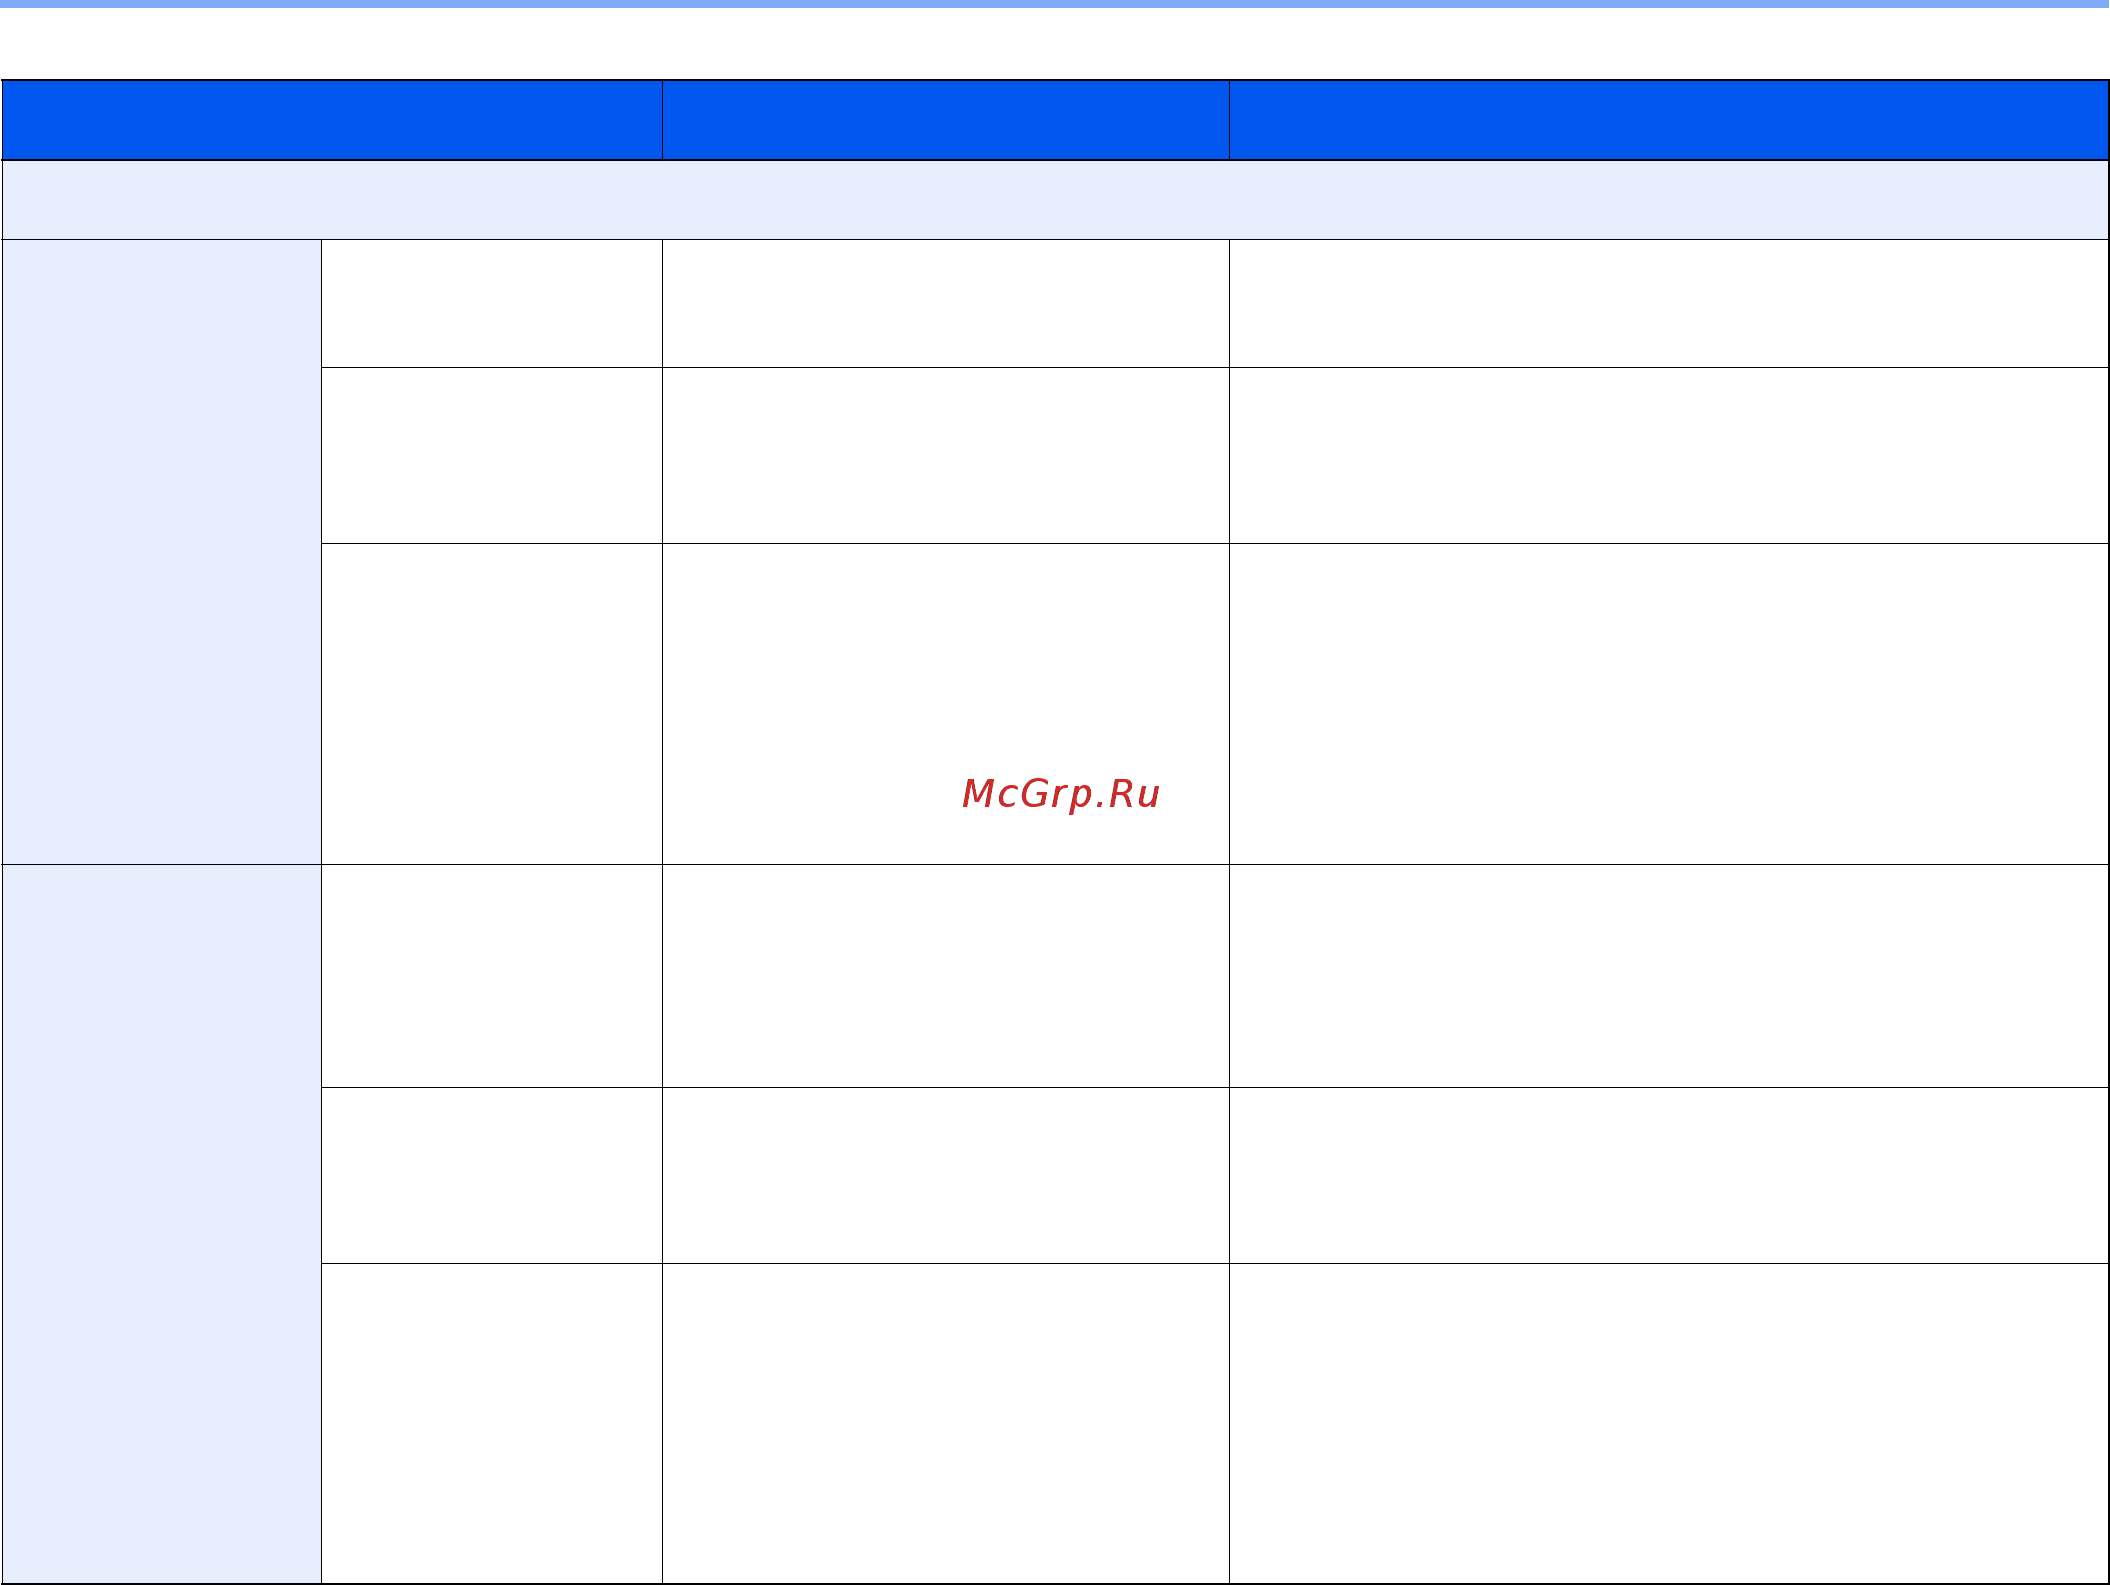Select the third-column cell in the lower group's middle row
The height and width of the screenshot is (1585, 2110).
tap(945, 1175)
